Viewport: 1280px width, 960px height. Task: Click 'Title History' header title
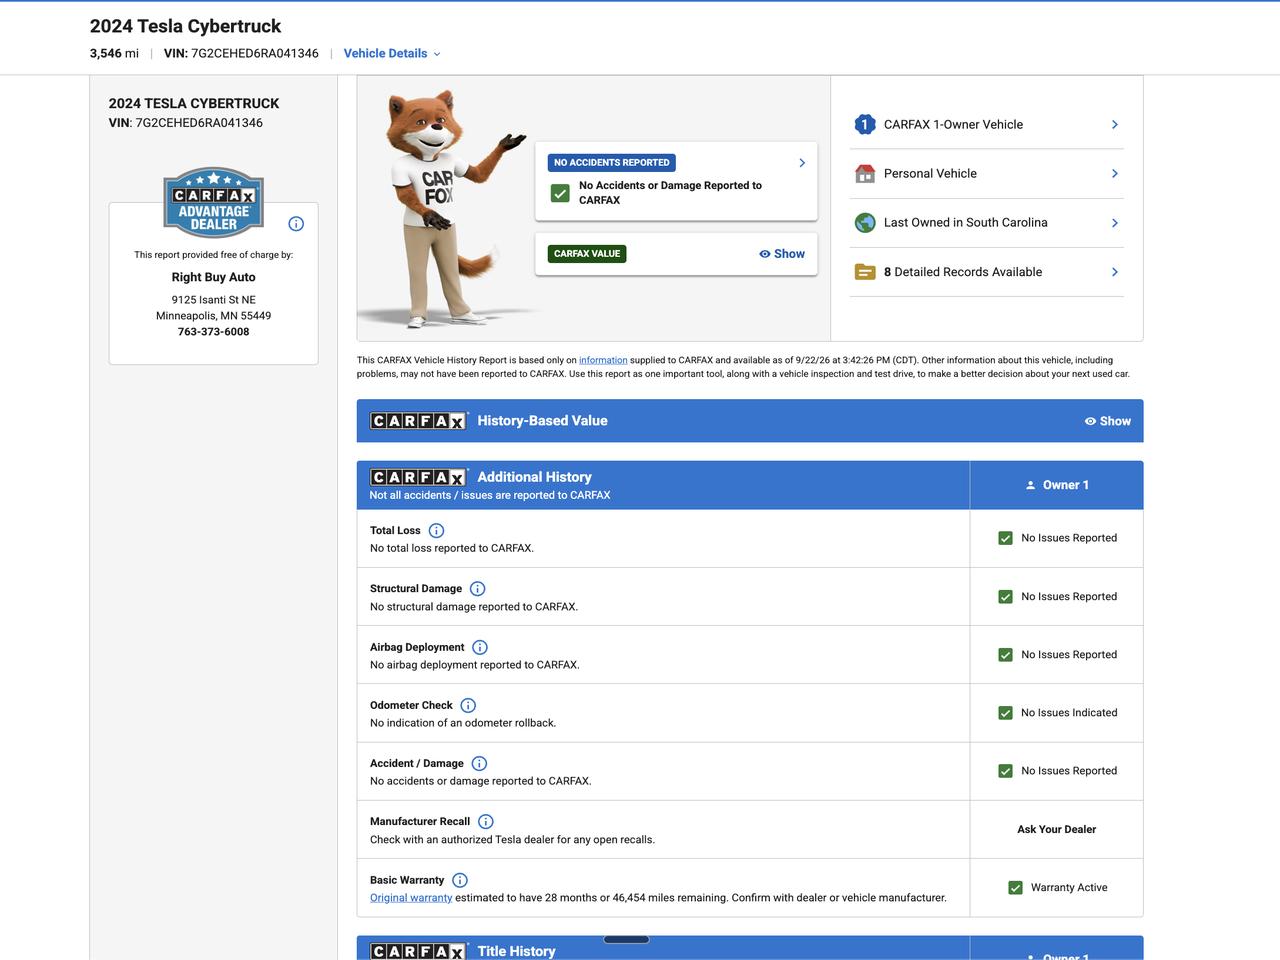(x=516, y=951)
